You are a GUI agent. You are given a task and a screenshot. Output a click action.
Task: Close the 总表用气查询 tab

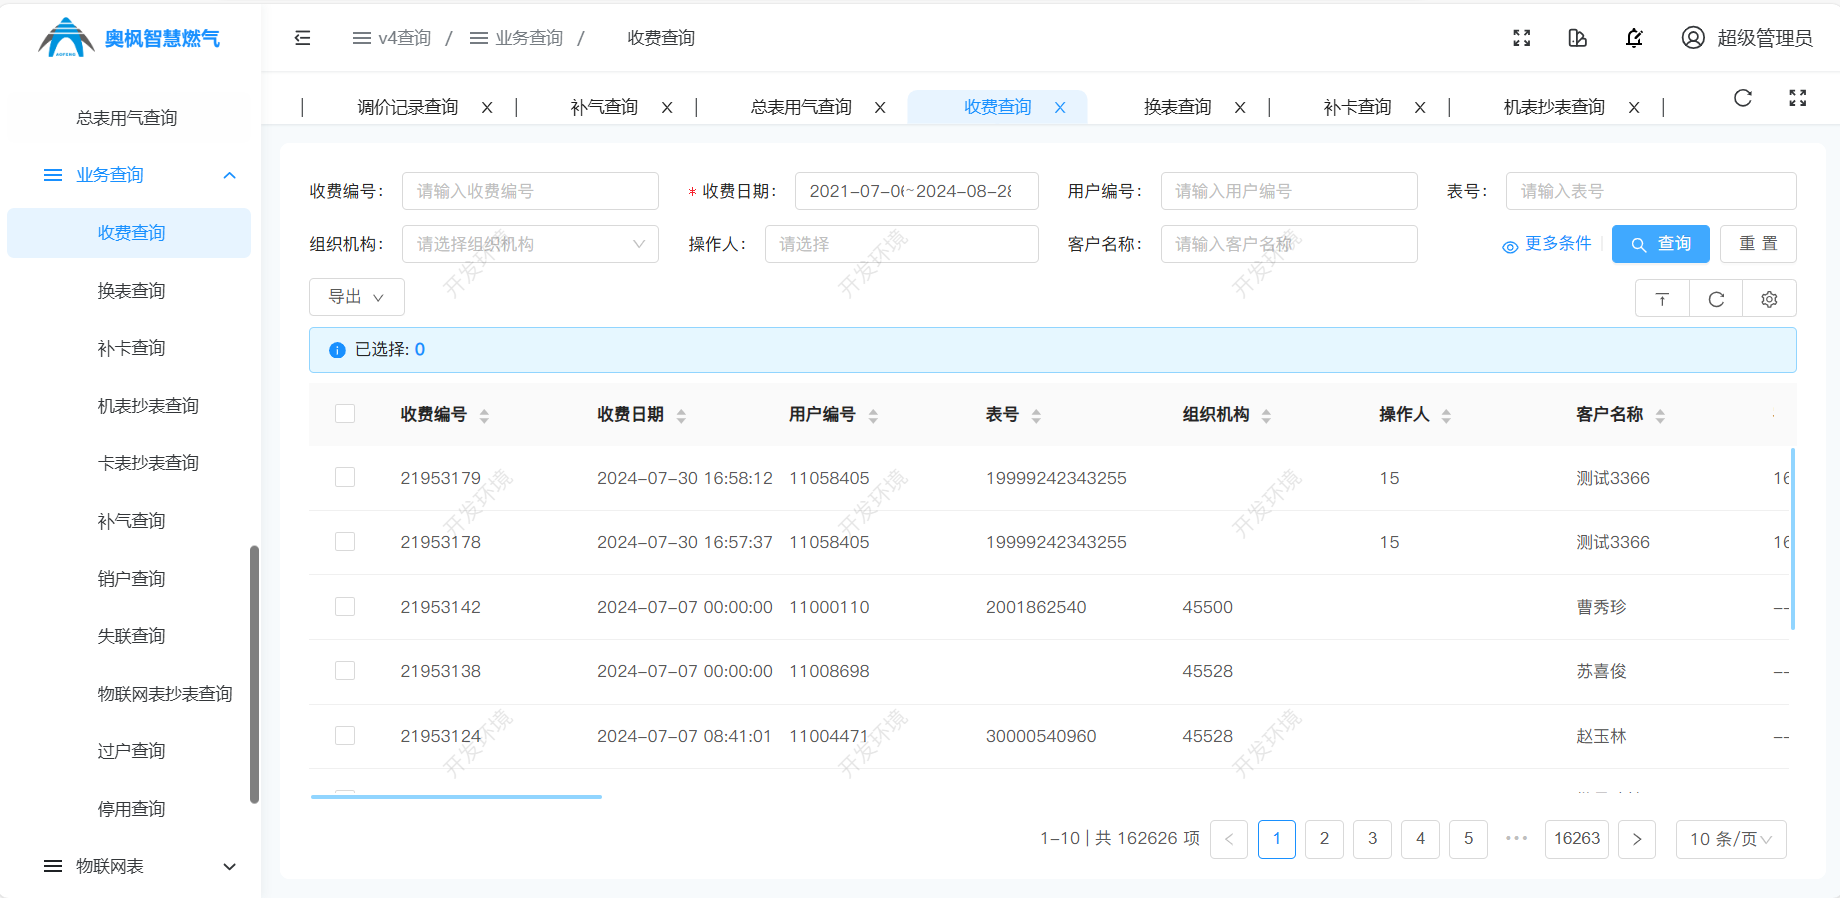click(880, 107)
